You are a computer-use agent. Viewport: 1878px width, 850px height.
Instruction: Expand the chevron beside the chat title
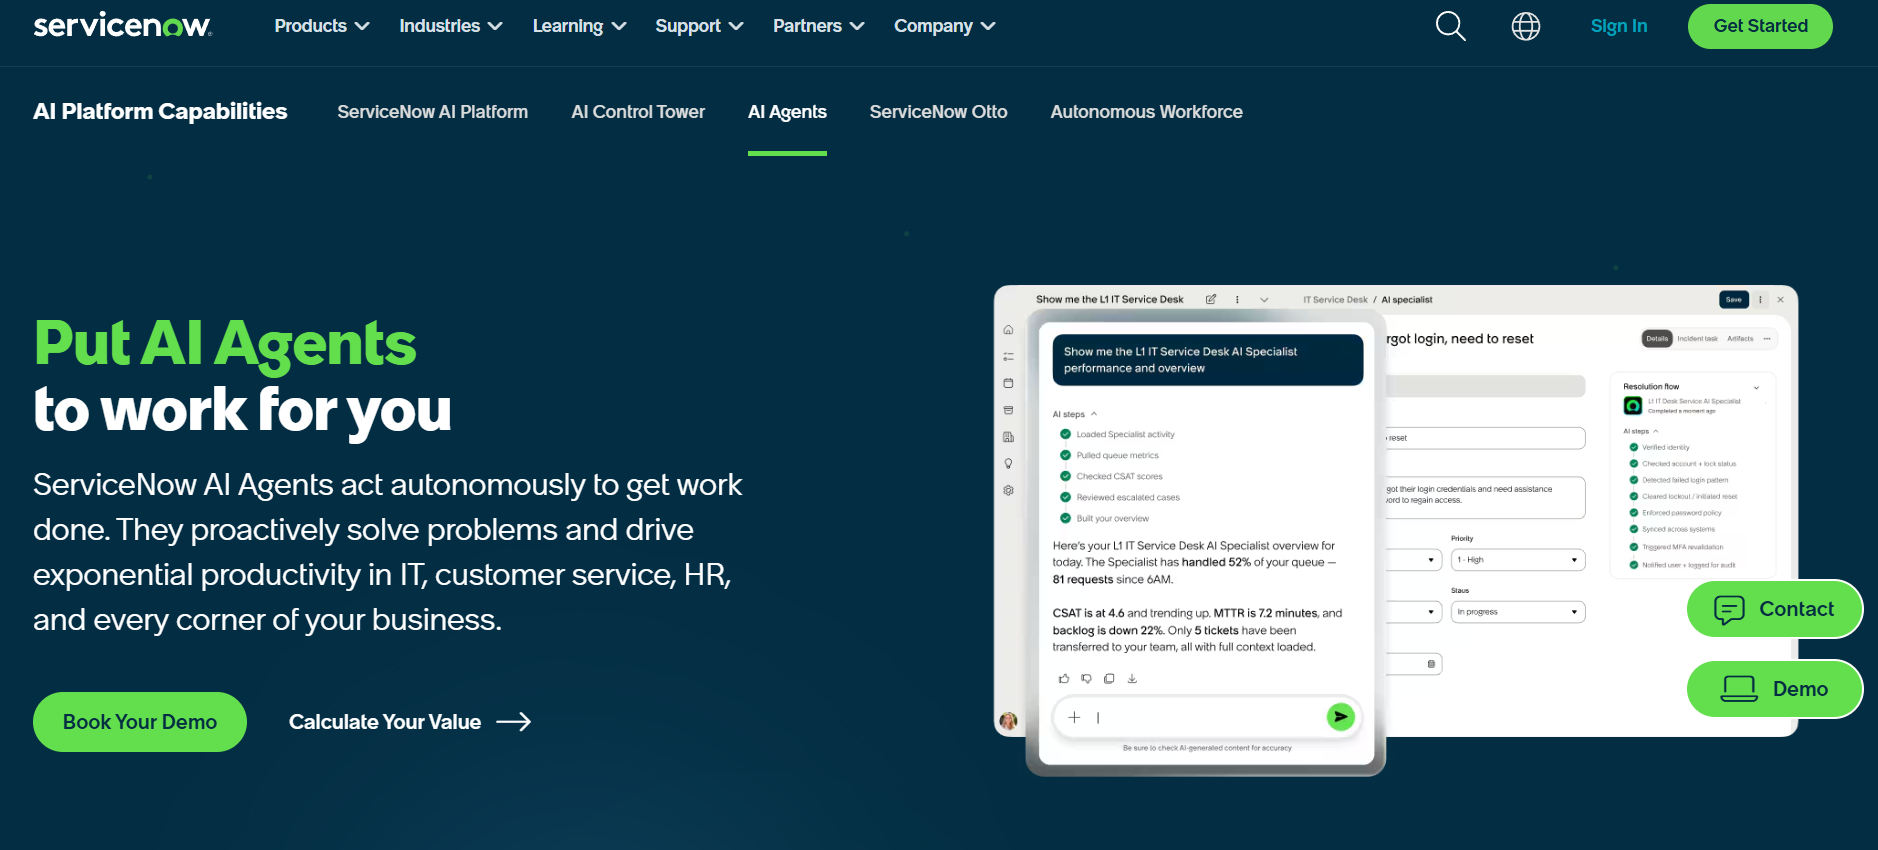coord(1264,299)
